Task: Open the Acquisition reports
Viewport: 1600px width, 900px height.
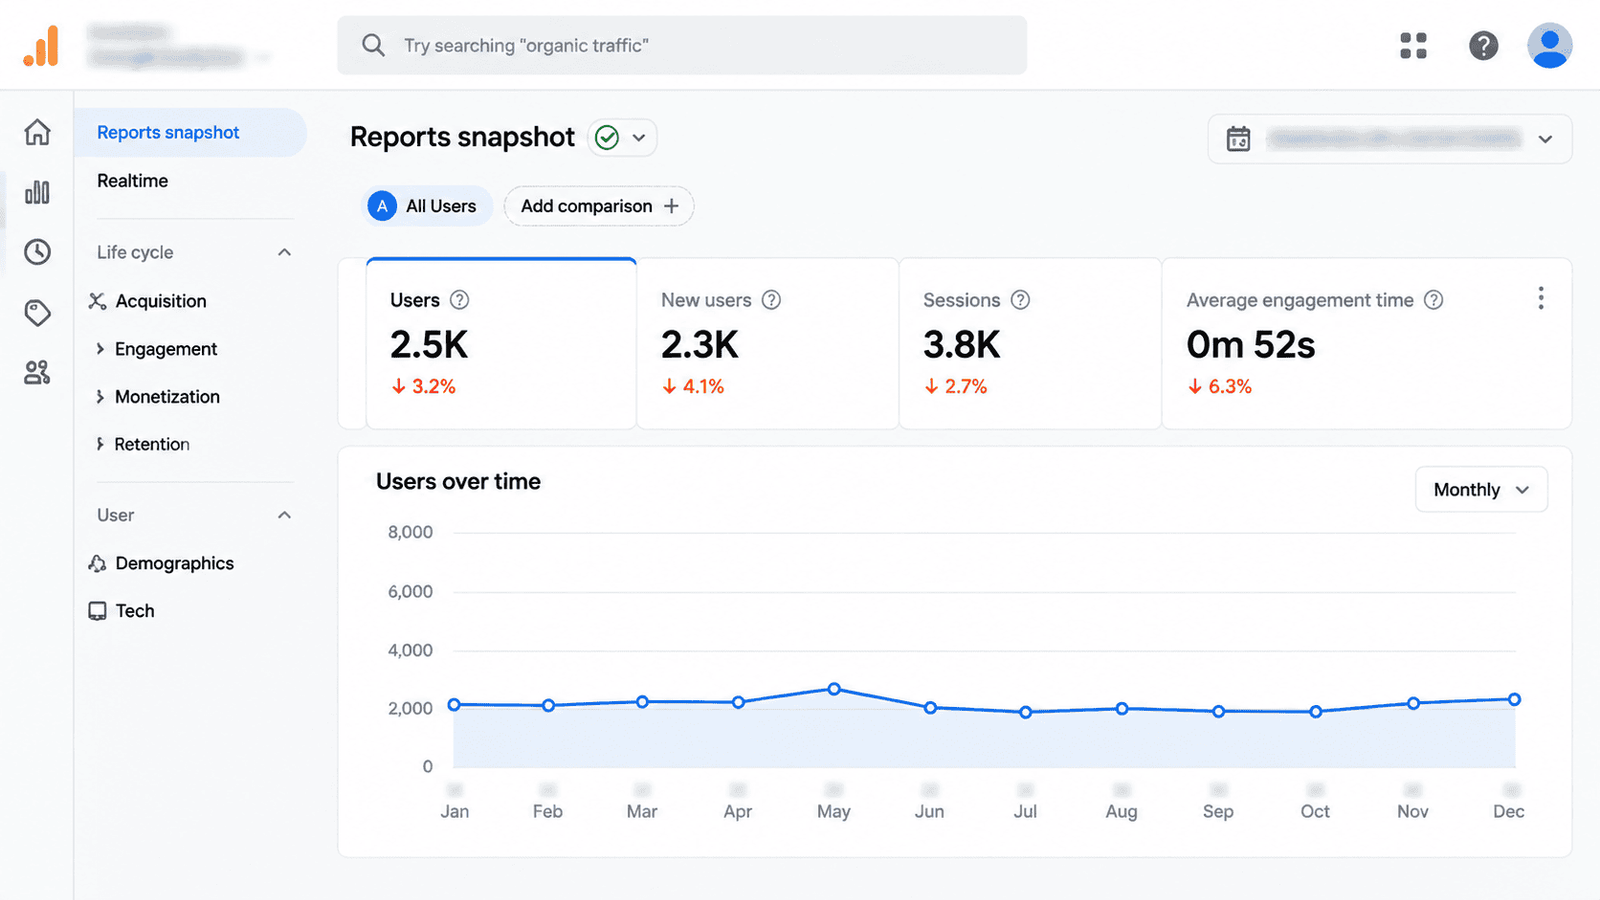Action: (161, 301)
